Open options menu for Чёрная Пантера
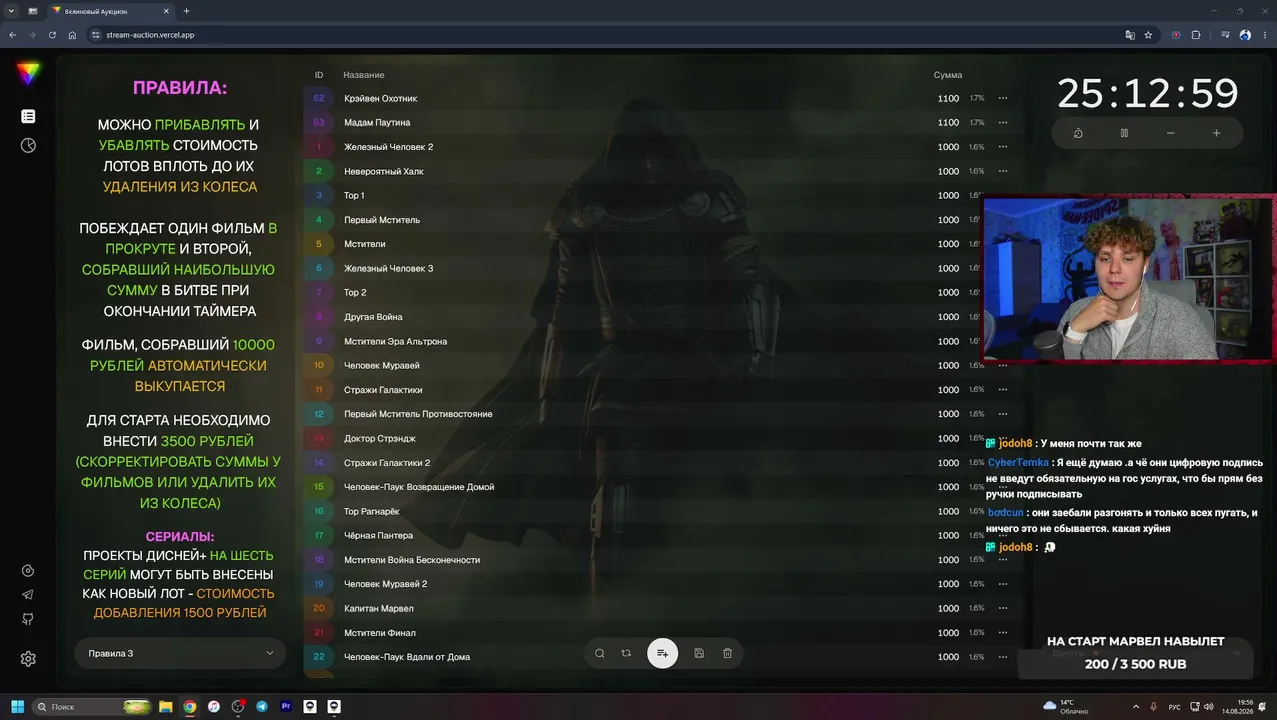 (x=1003, y=535)
